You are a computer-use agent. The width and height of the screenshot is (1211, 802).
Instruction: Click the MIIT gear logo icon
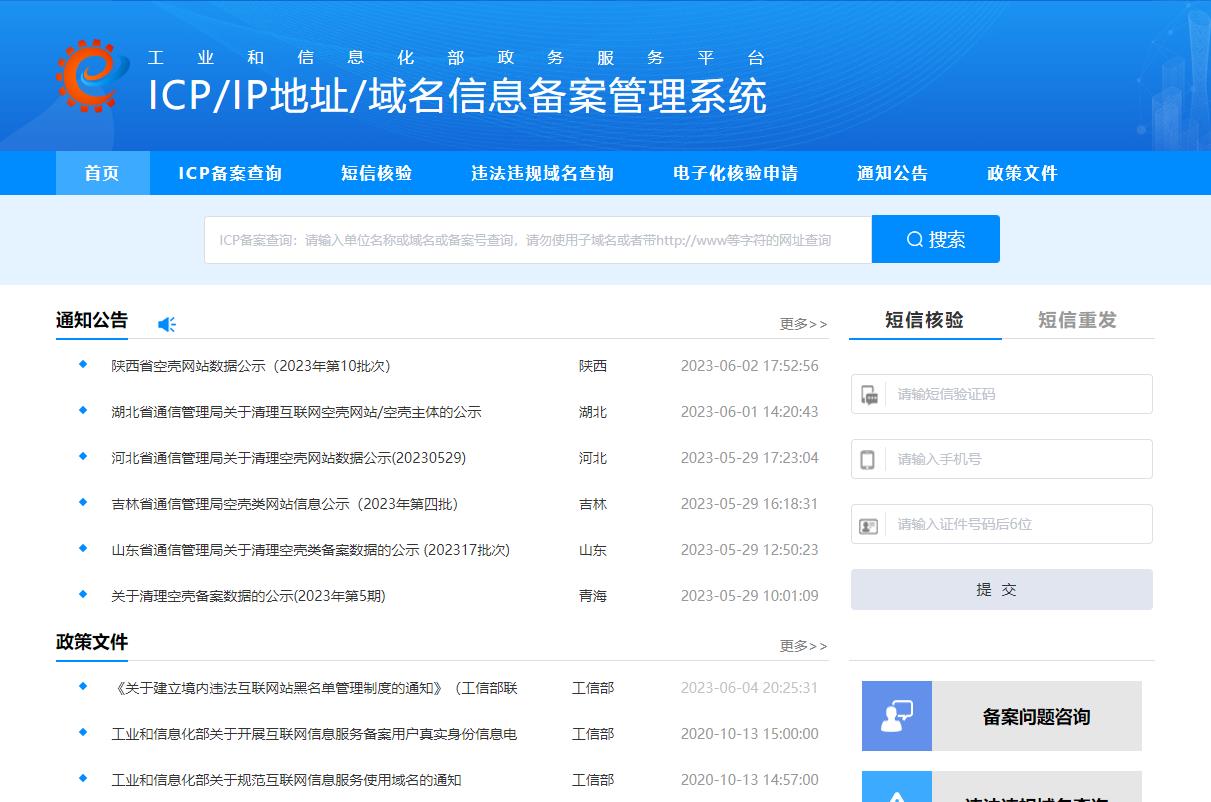point(92,75)
